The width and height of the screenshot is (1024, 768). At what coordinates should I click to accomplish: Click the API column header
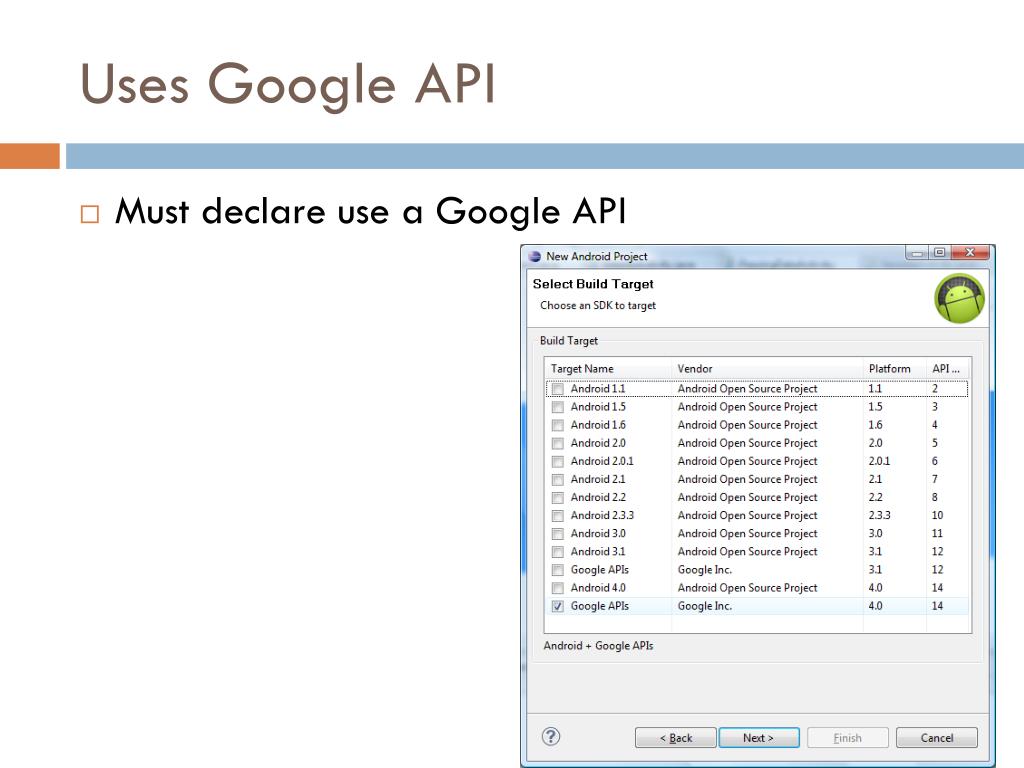[x=948, y=368]
